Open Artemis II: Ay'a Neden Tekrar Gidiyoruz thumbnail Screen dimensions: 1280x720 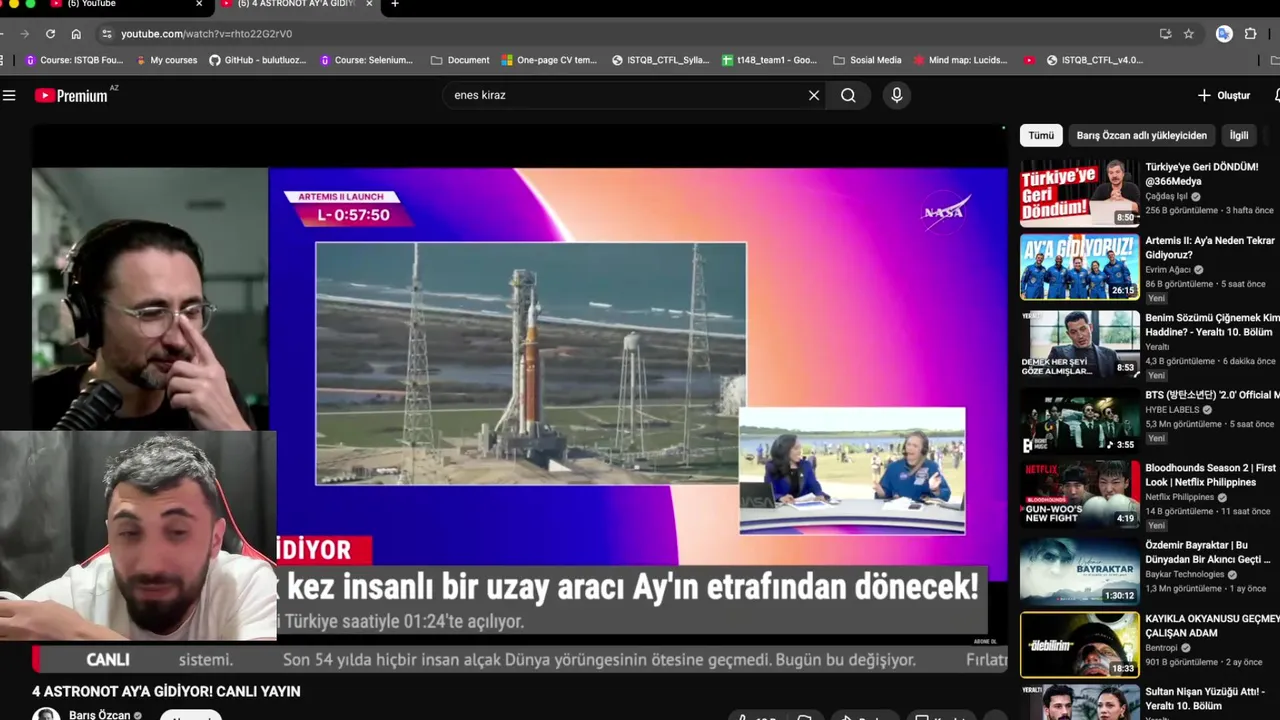pos(1079,267)
